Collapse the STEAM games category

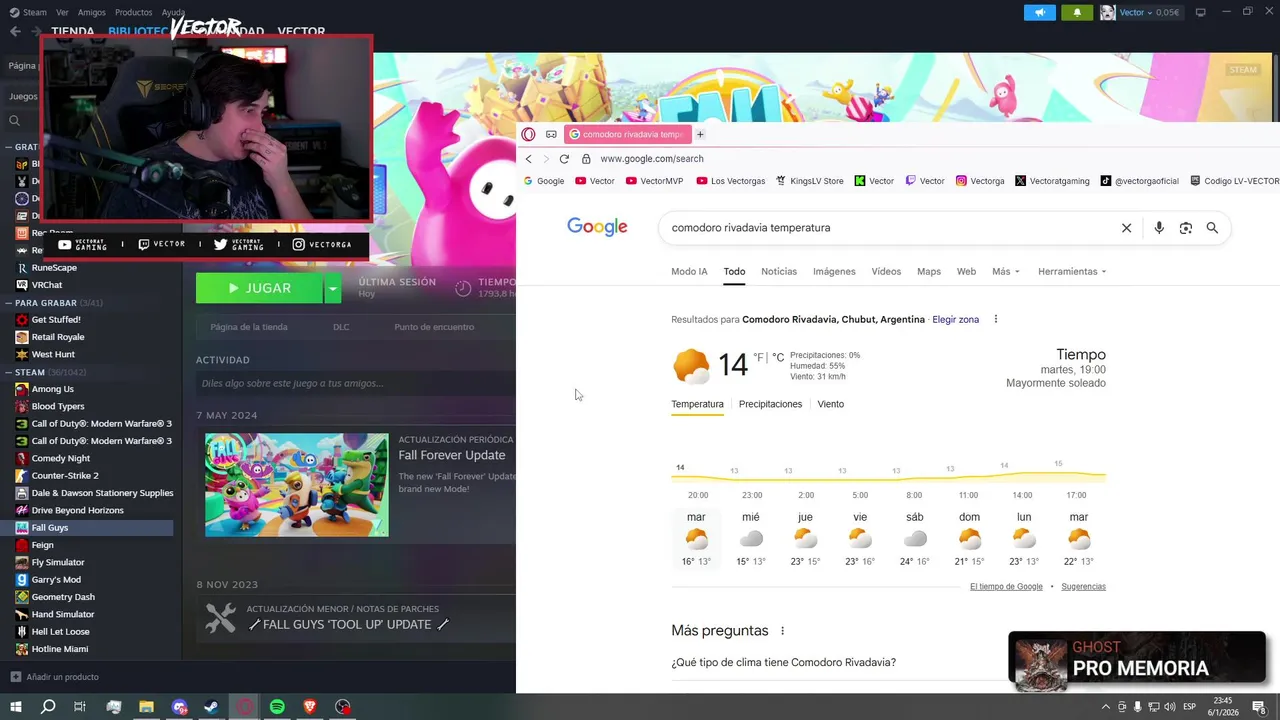tap(9, 372)
